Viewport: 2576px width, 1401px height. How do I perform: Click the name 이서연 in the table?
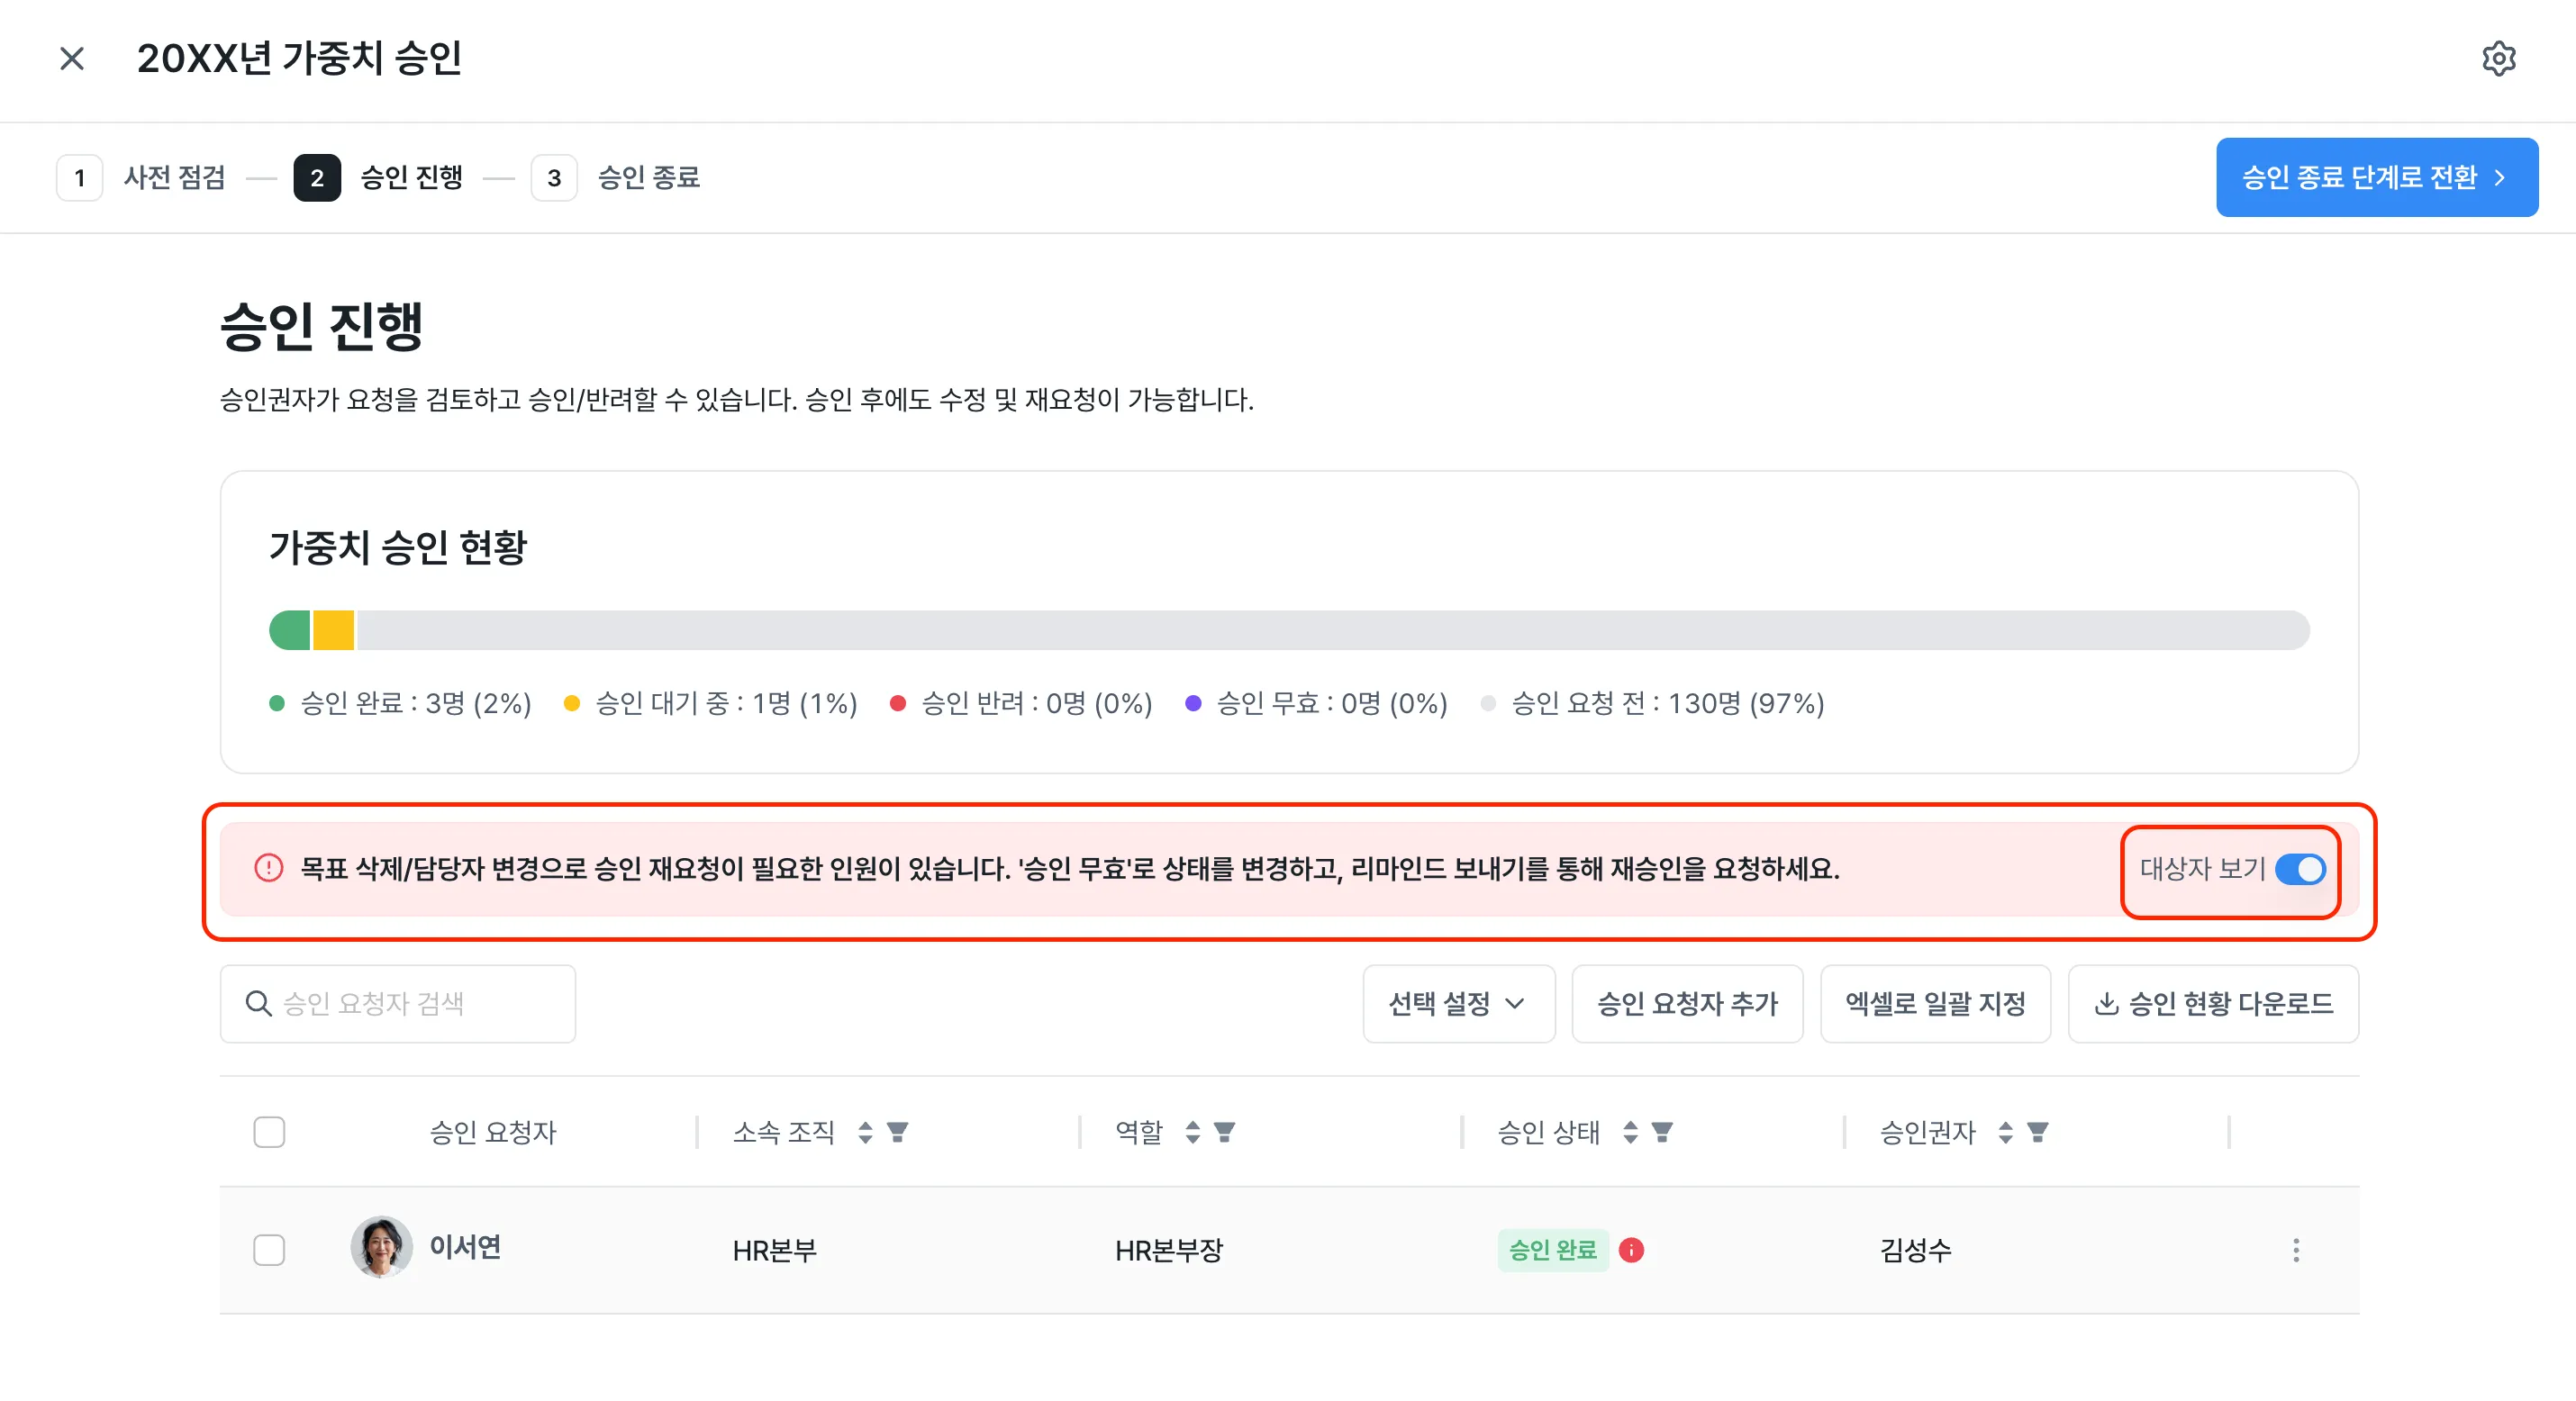(x=465, y=1247)
